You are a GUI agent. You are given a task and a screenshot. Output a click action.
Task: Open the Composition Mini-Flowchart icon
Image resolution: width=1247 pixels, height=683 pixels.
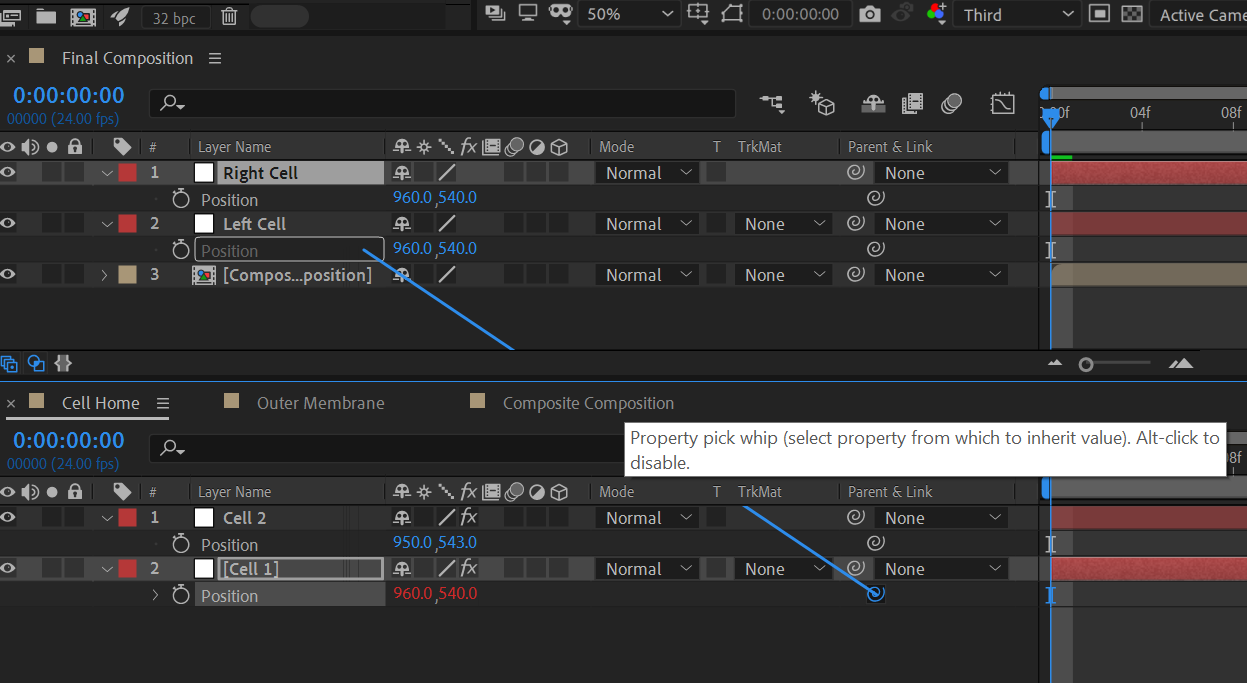(x=772, y=103)
